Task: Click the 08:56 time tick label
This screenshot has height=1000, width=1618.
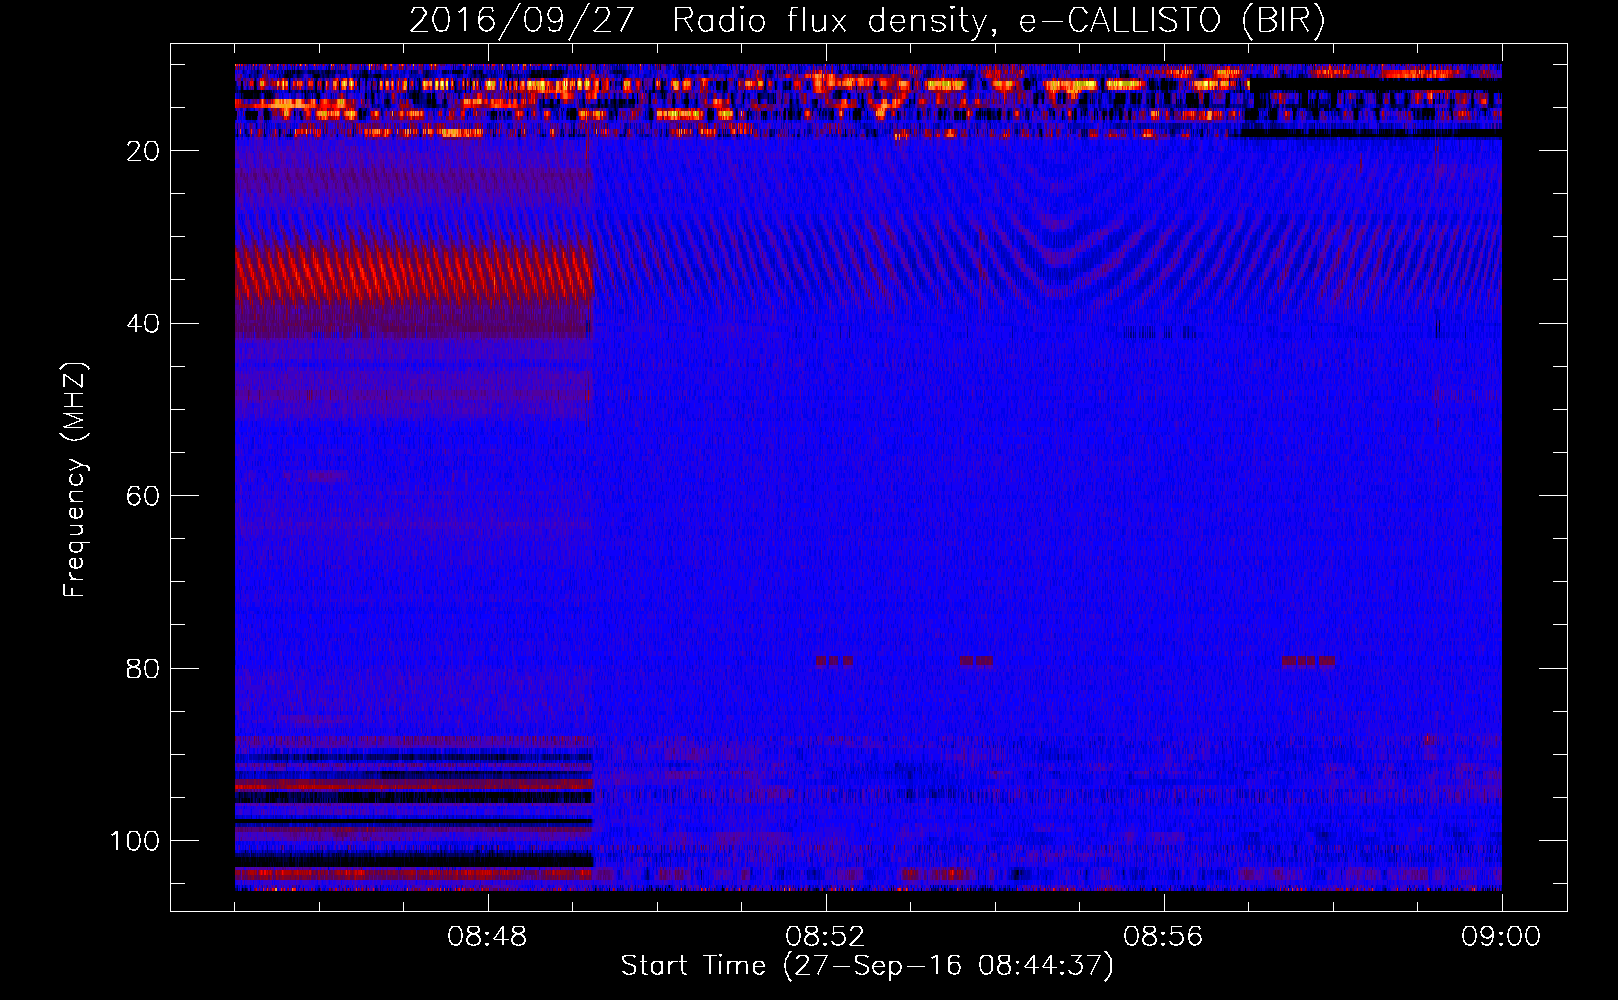Action: [x=1164, y=937]
